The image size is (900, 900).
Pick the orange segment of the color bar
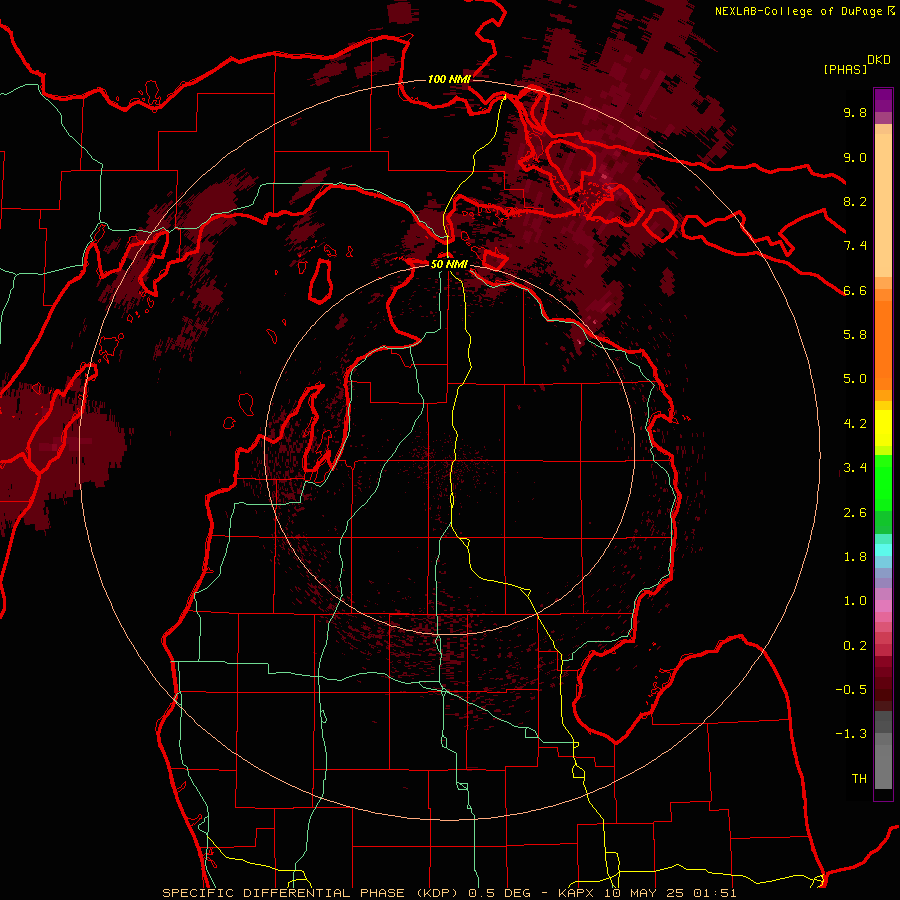883,346
